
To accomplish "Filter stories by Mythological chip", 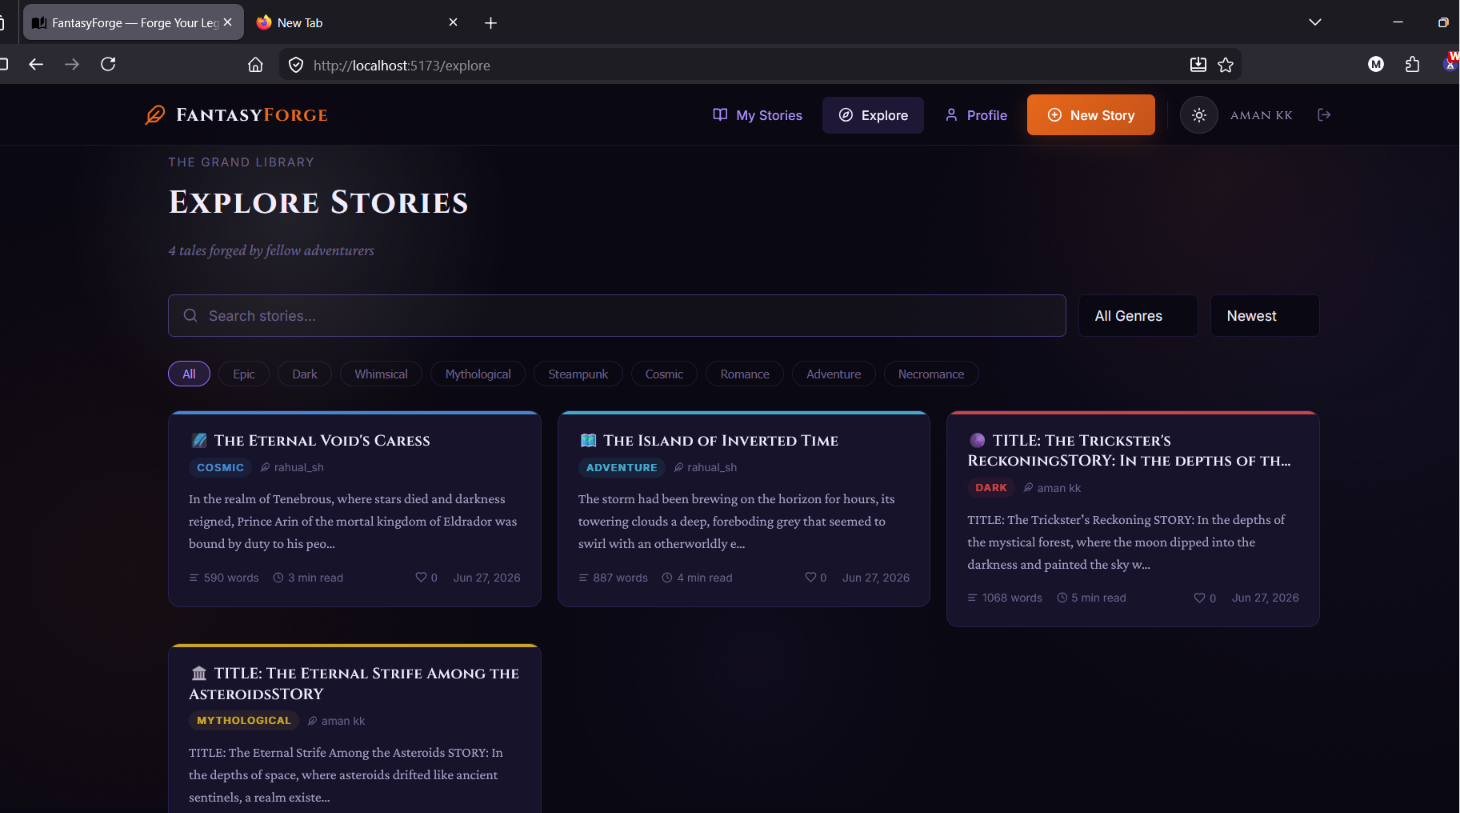I will coord(478,374).
